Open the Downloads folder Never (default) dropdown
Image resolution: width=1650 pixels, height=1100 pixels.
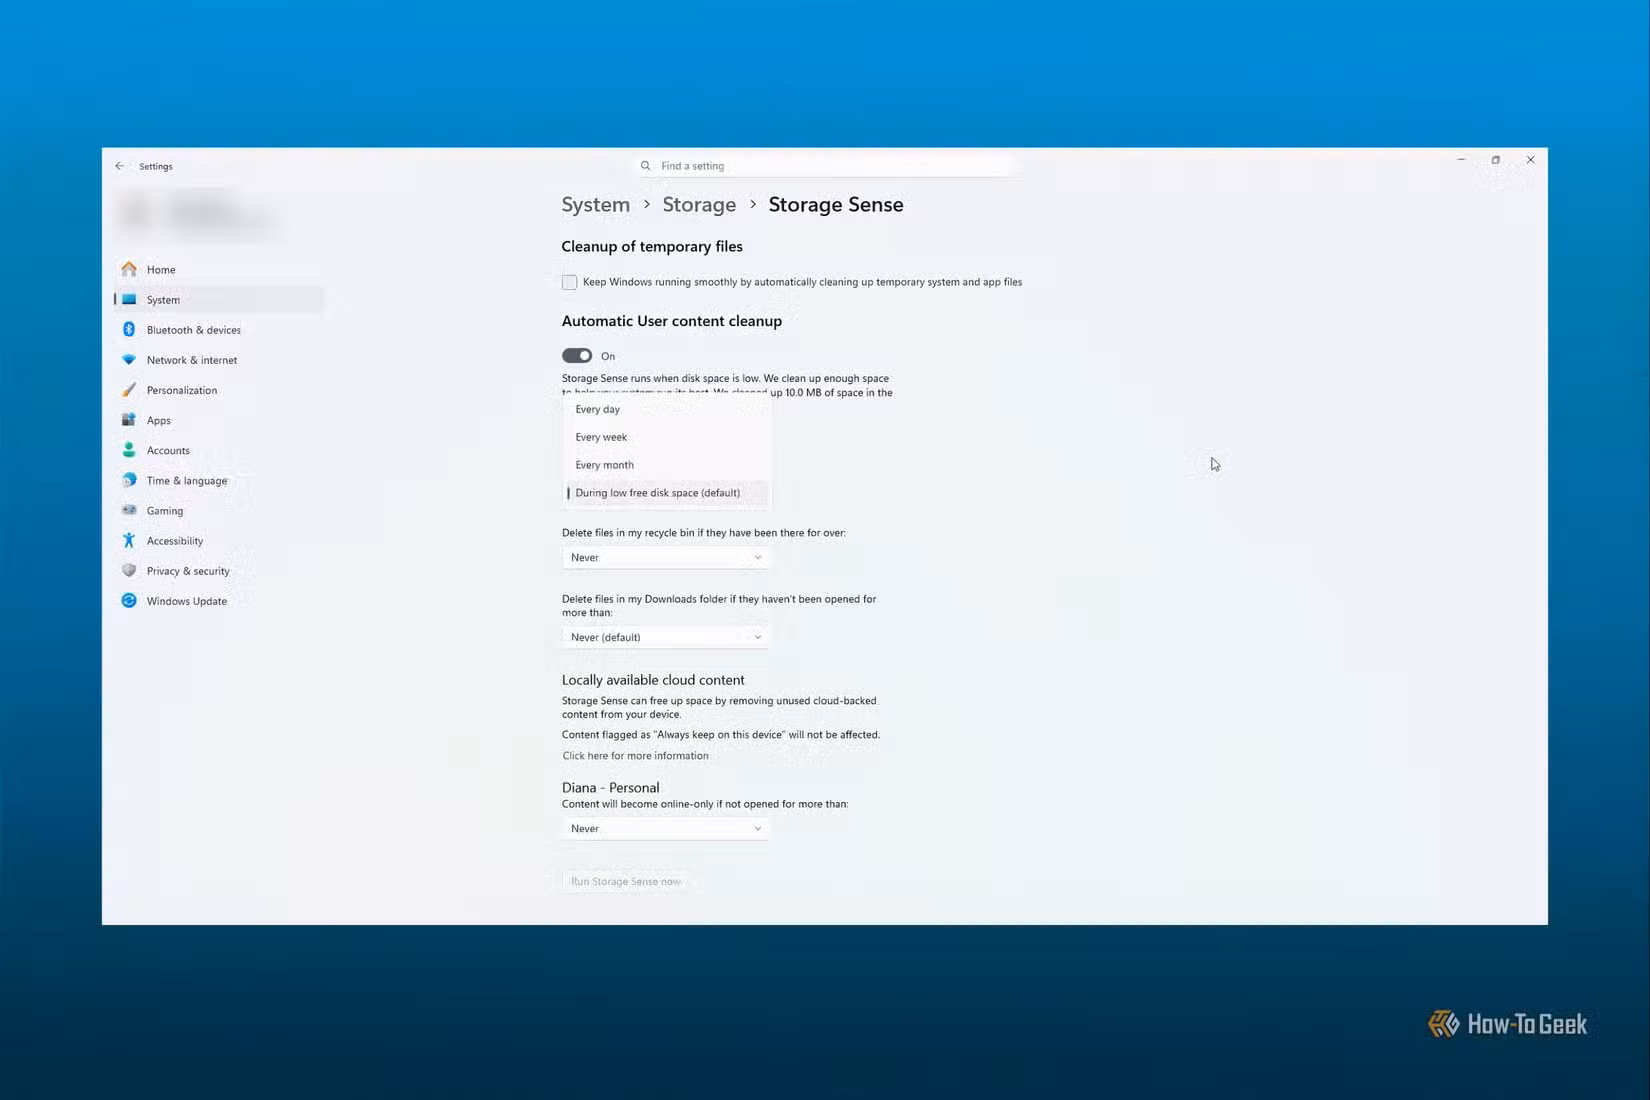click(x=665, y=637)
